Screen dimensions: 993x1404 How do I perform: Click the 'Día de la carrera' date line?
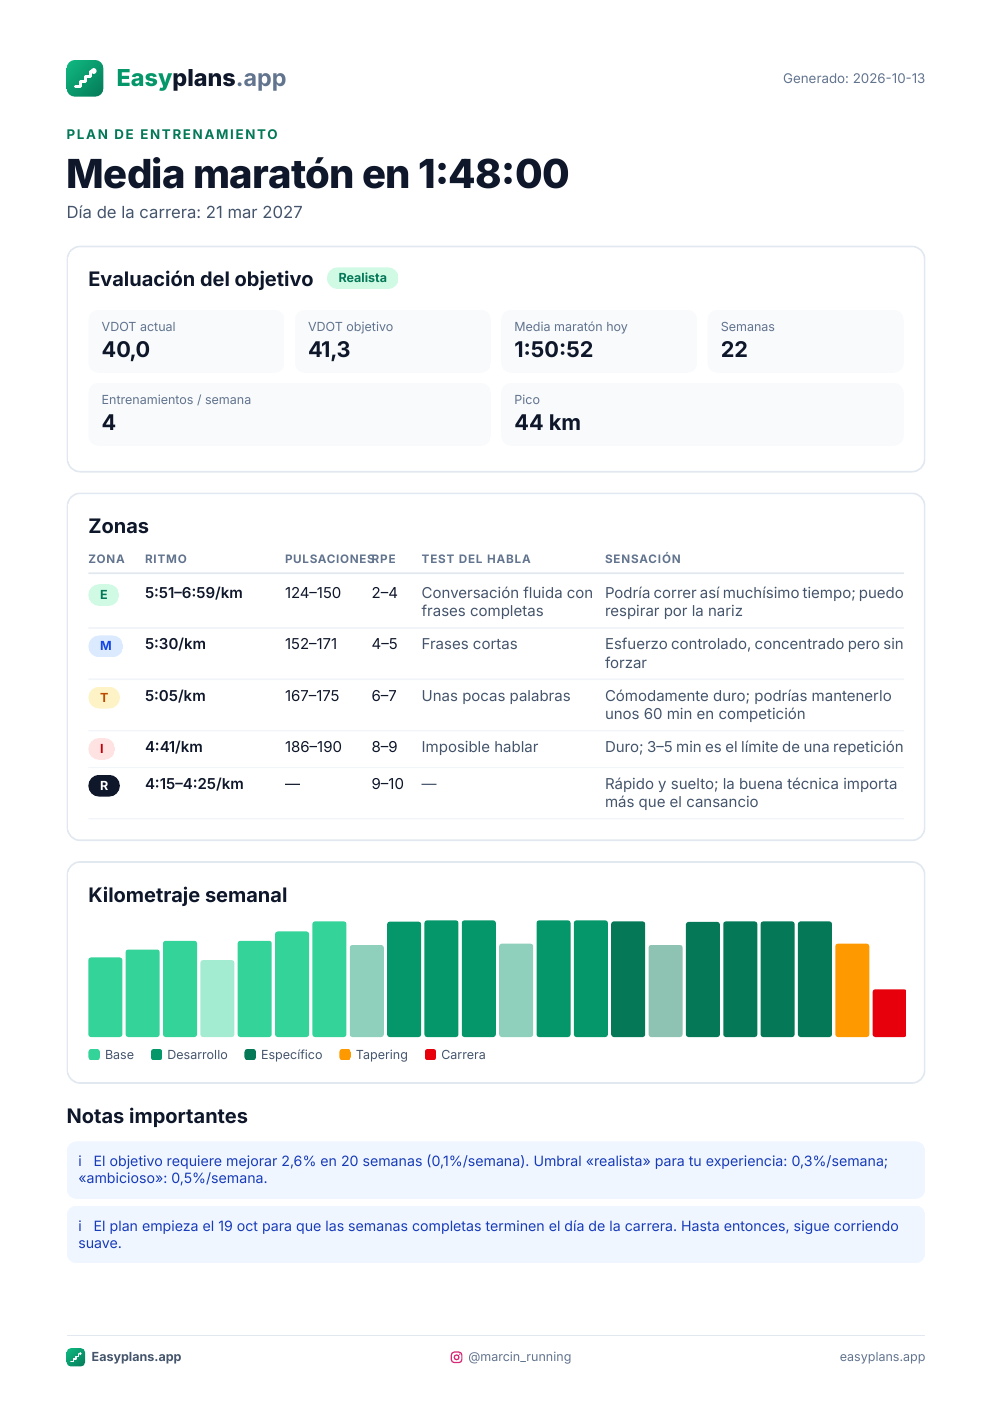pyautogui.click(x=185, y=212)
